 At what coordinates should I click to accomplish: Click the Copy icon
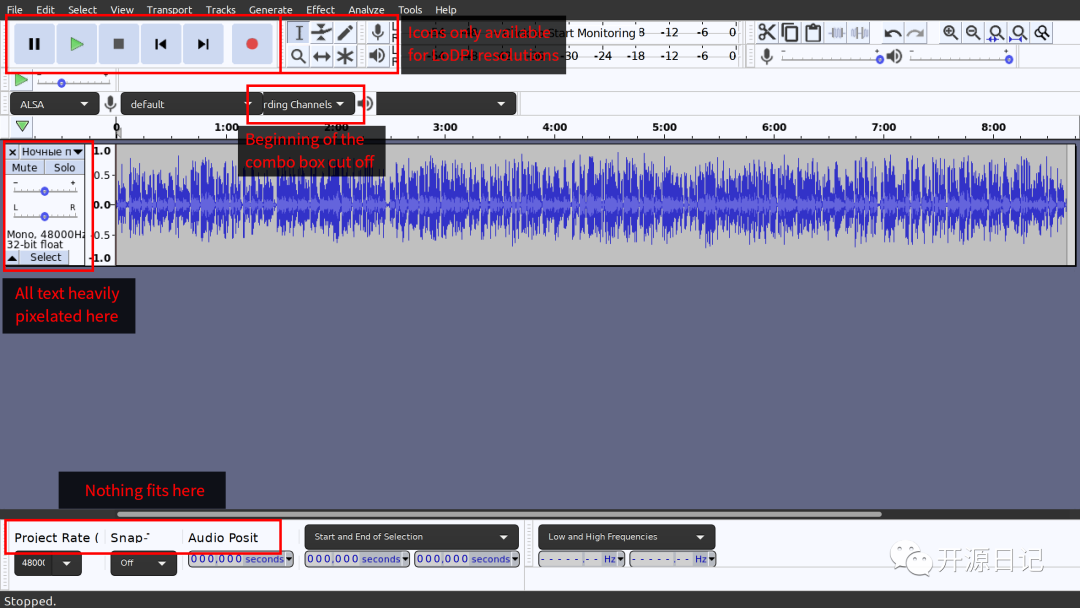coord(790,32)
